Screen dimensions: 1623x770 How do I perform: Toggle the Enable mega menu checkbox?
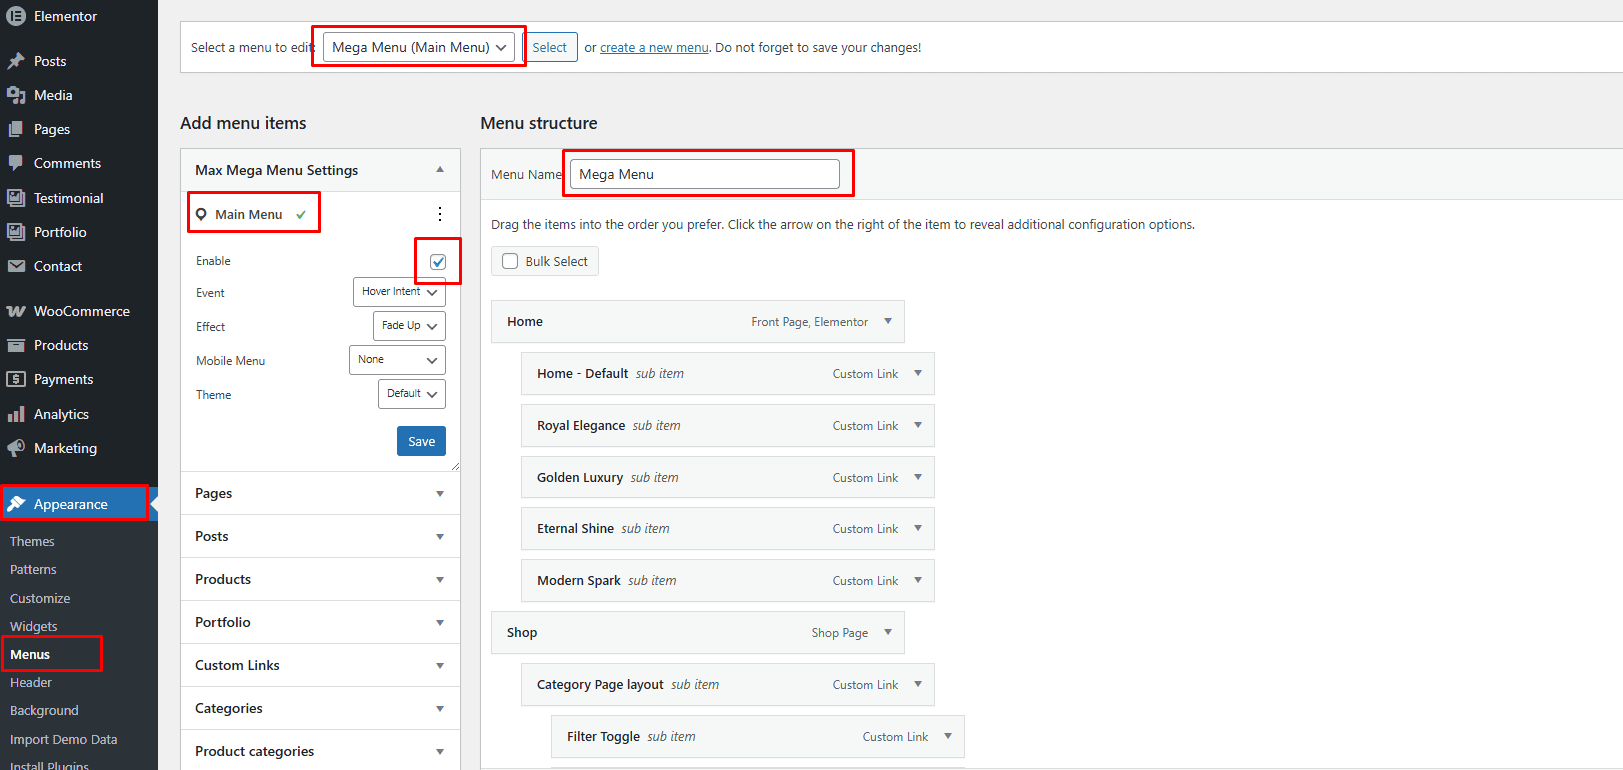click(438, 262)
